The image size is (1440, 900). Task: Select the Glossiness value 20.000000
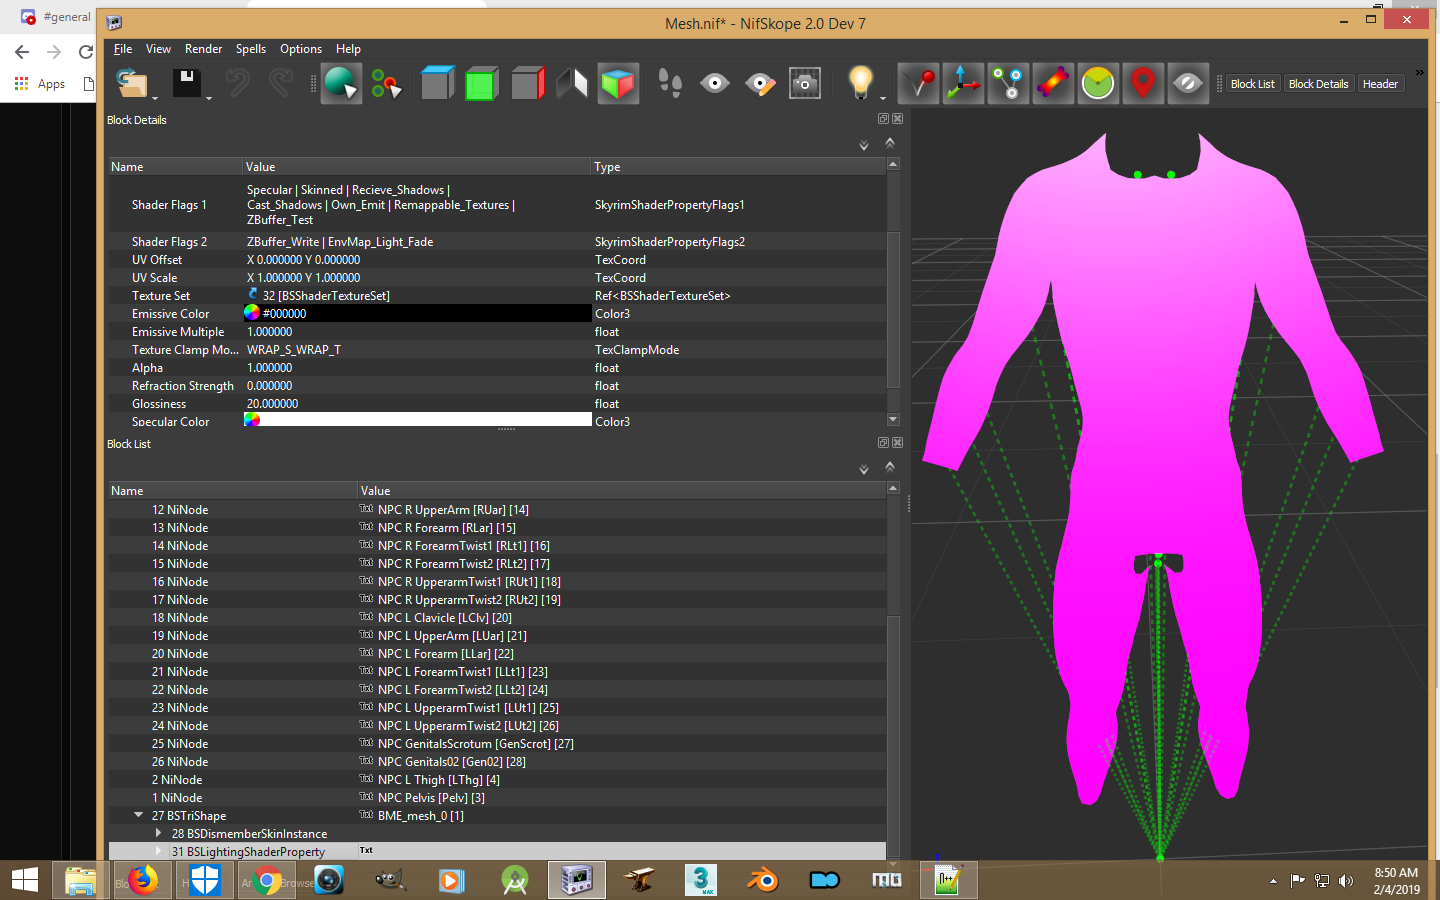point(272,404)
